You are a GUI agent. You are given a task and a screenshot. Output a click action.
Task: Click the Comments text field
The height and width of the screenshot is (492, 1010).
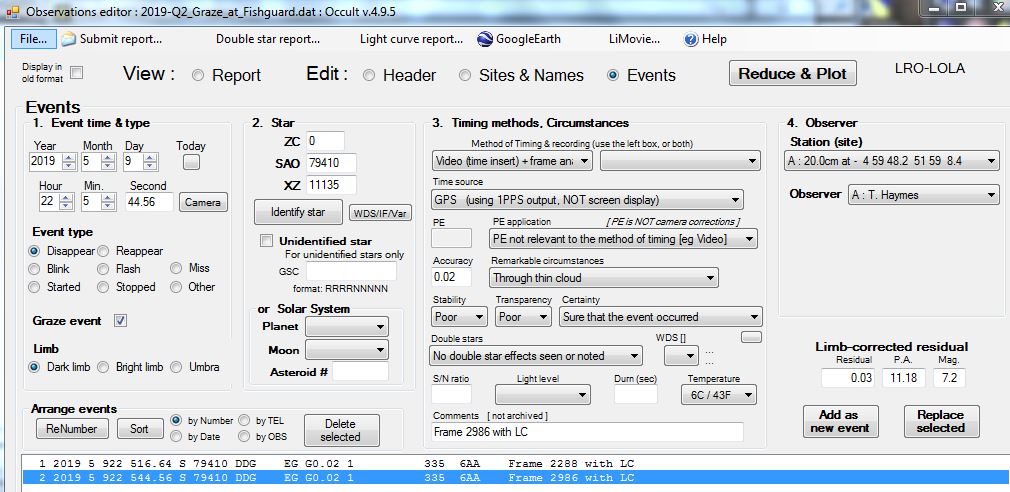[588, 432]
